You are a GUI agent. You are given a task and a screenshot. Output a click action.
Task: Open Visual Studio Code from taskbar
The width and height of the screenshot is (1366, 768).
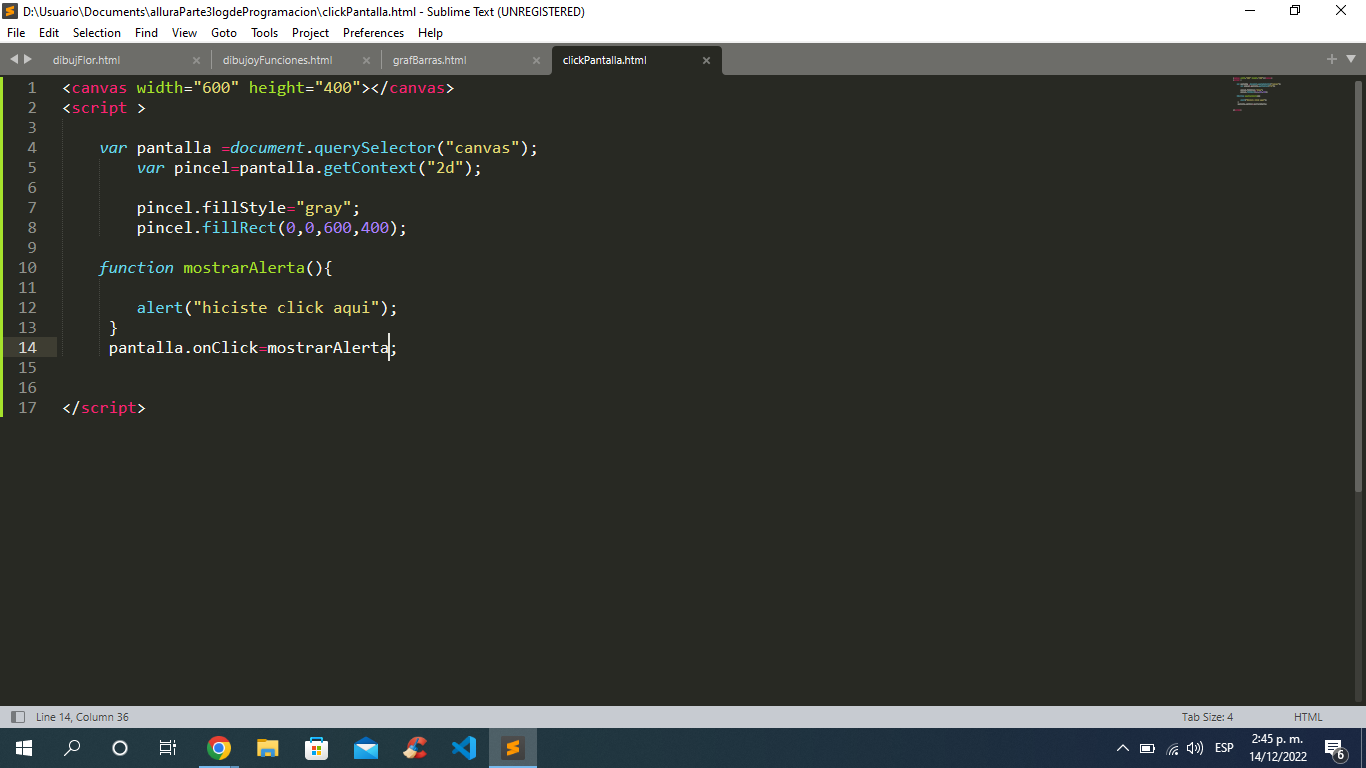tap(464, 747)
